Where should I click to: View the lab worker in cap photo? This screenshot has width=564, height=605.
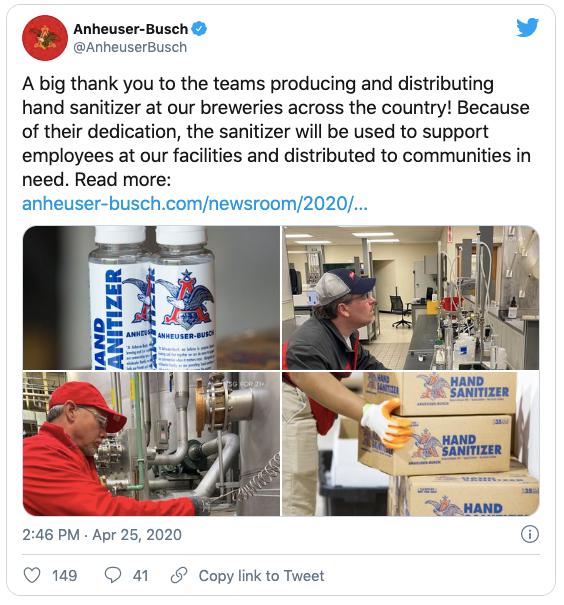click(410, 298)
